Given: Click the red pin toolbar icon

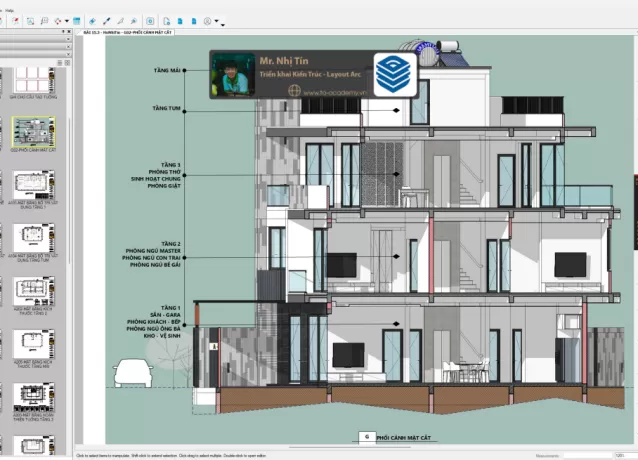Looking at the screenshot, I should point(16,21).
